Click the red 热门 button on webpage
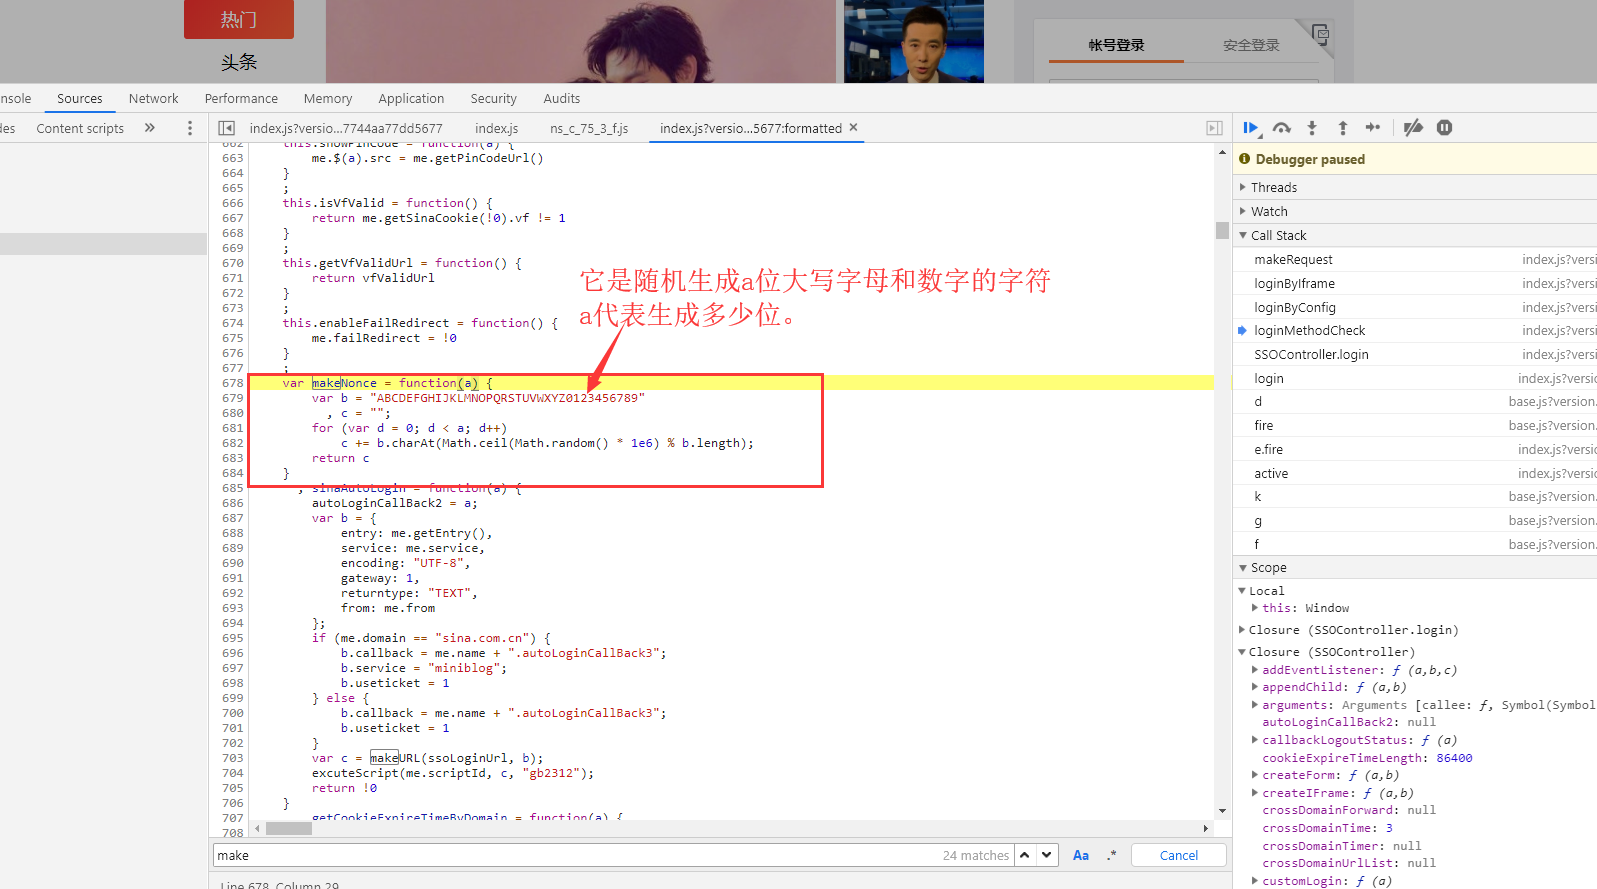 (x=239, y=19)
